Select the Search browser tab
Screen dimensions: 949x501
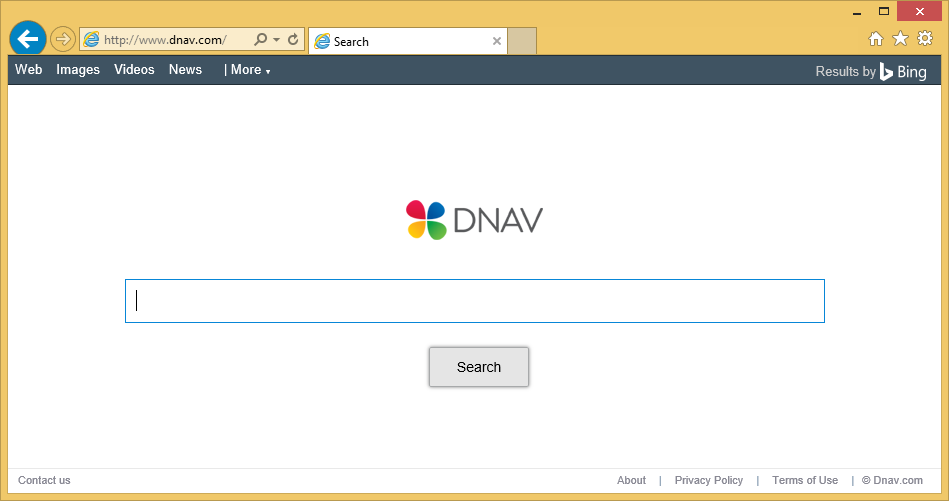(x=407, y=41)
